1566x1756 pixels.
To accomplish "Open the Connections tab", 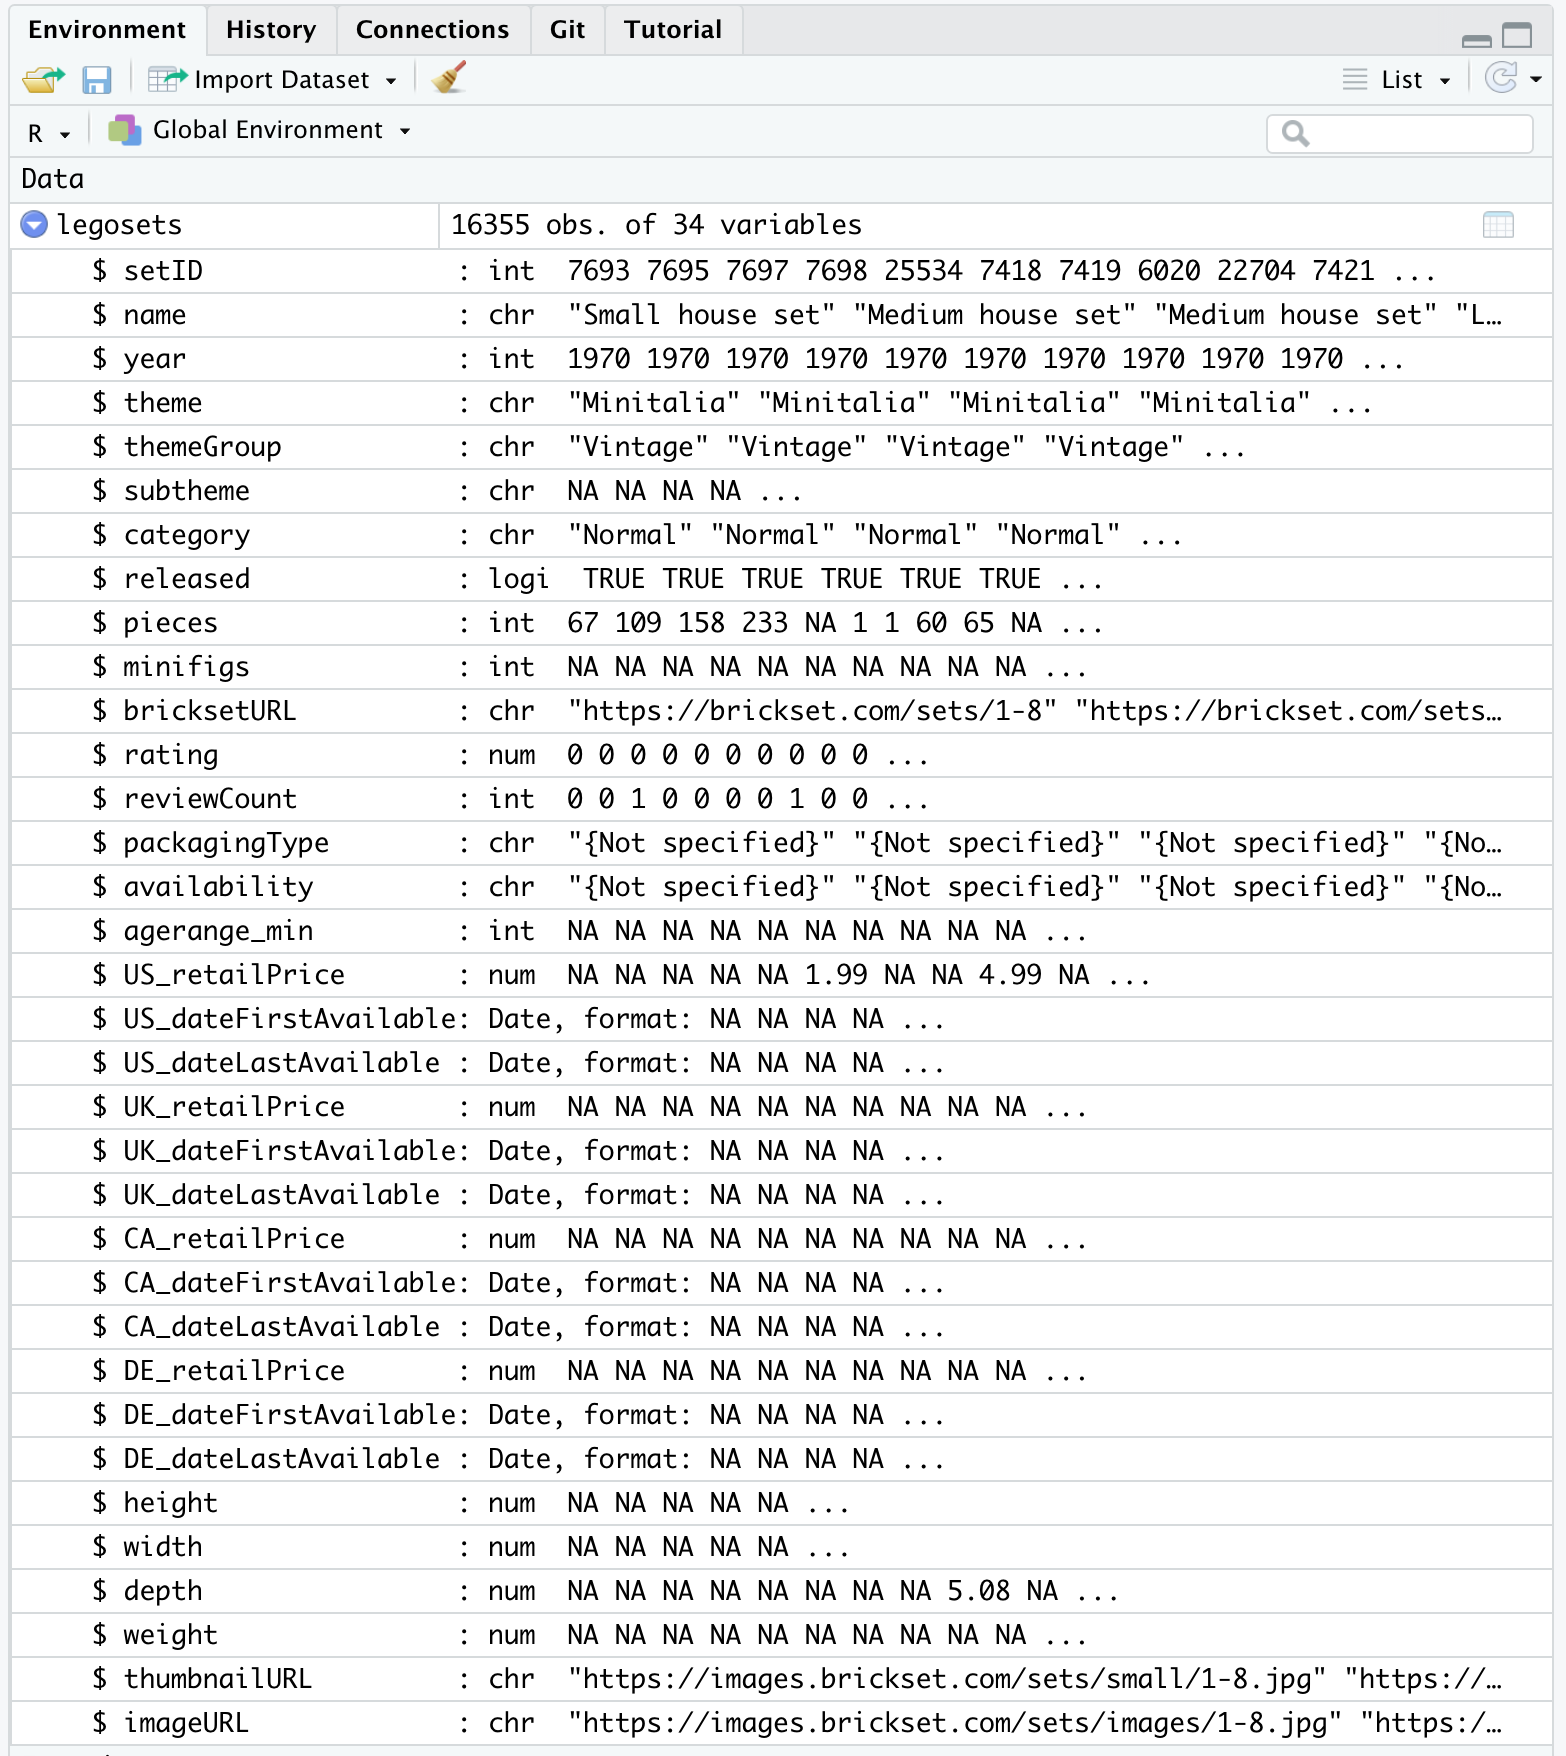I will point(432,30).
